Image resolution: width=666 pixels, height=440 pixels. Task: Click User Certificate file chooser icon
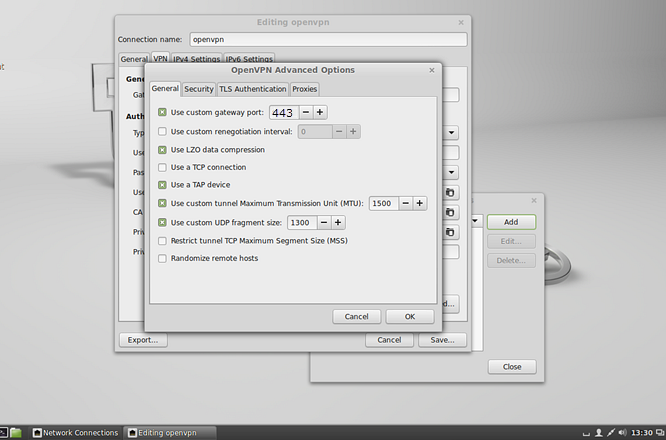[450, 192]
